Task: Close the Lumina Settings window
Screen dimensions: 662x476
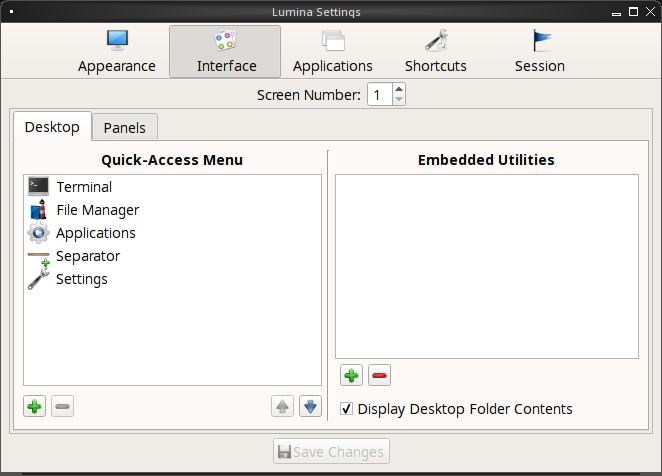Action: (x=651, y=12)
